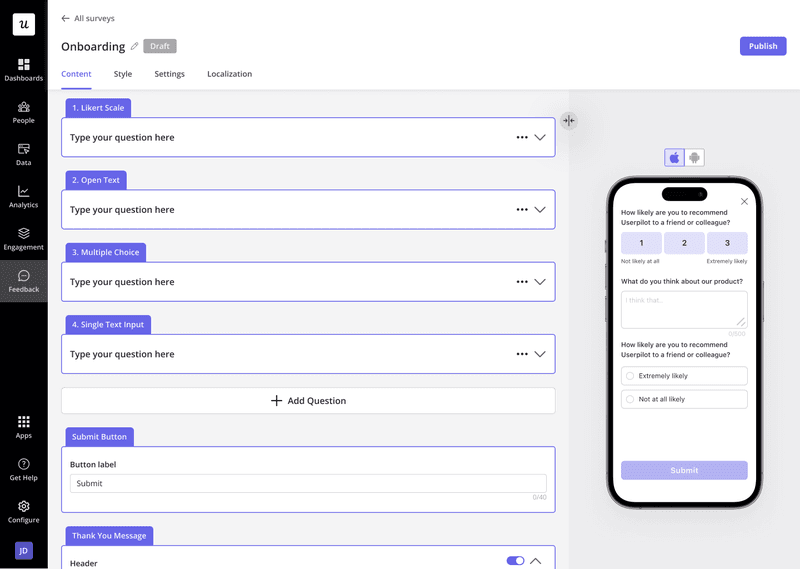Click Add Question button
Viewport: 800px width, 569px height.
click(x=308, y=401)
